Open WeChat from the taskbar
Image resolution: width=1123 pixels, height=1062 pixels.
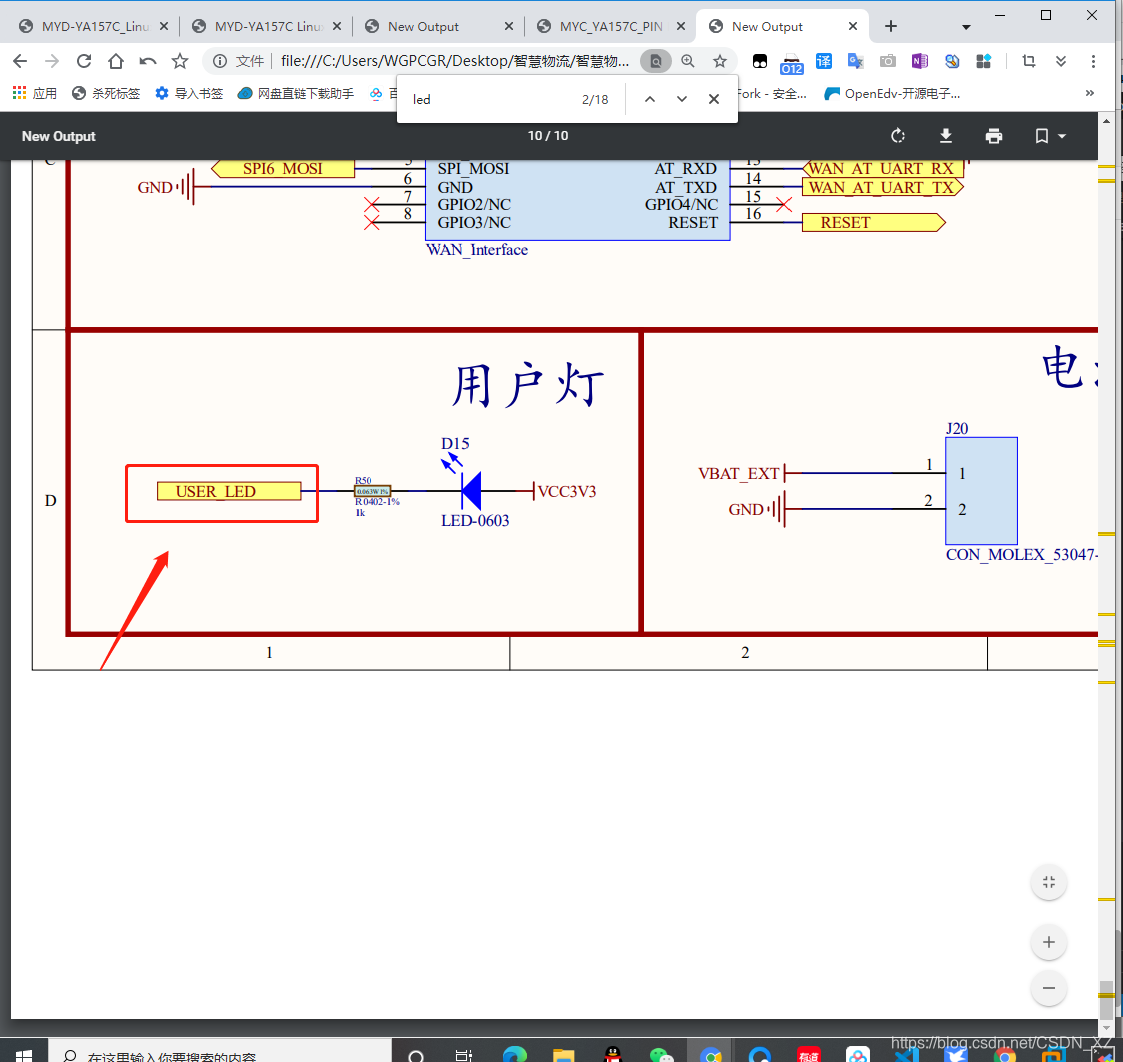click(x=660, y=1054)
